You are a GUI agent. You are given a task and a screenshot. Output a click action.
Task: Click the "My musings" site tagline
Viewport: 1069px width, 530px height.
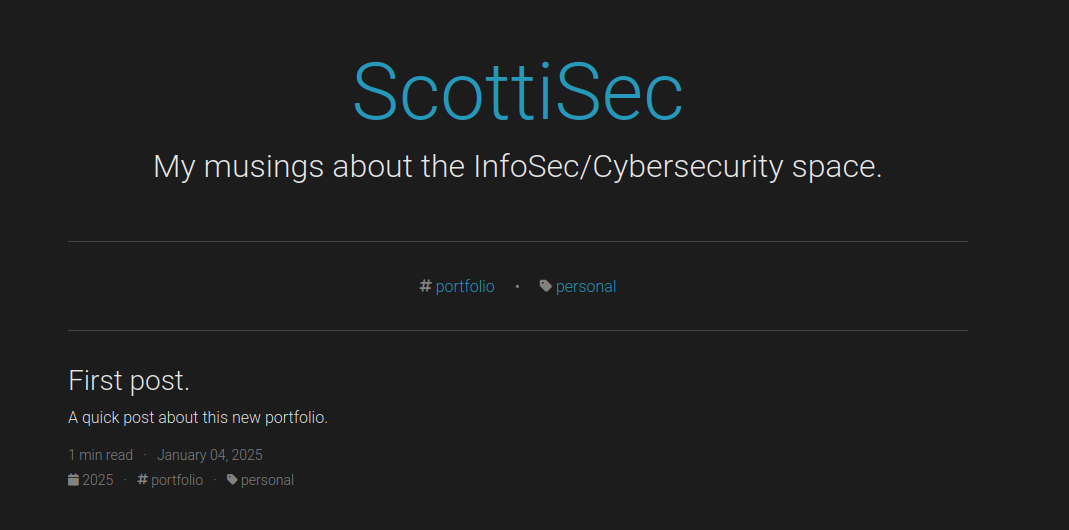click(517, 166)
